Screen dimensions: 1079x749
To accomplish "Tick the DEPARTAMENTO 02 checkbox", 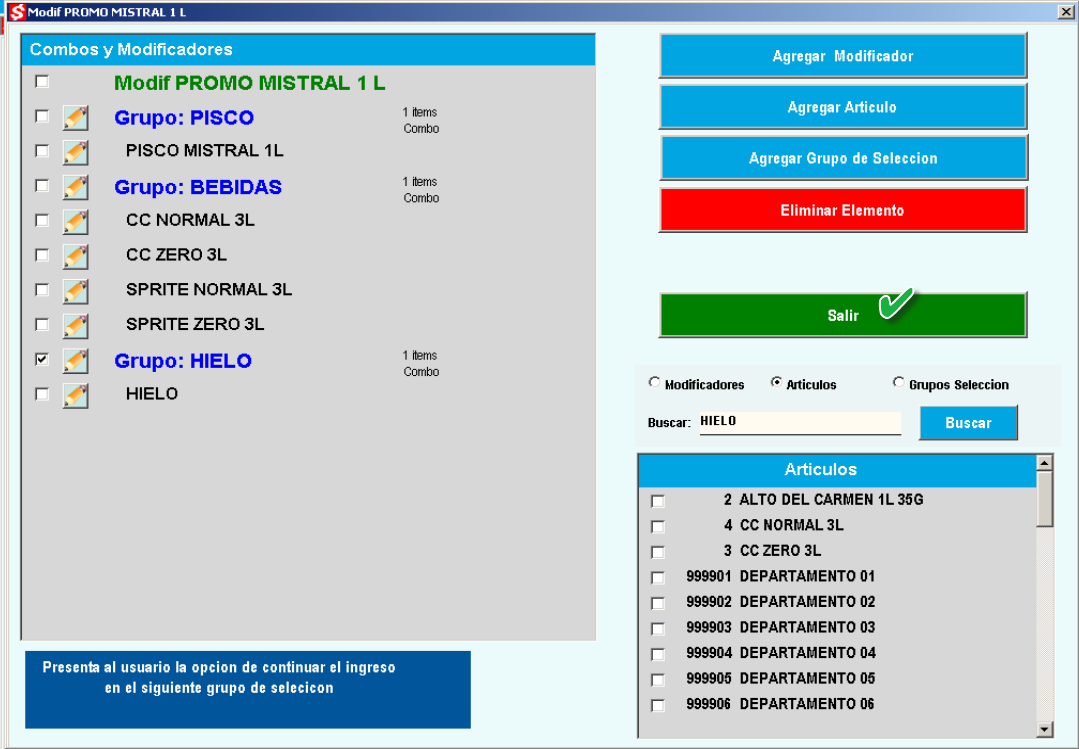I will click(x=658, y=603).
